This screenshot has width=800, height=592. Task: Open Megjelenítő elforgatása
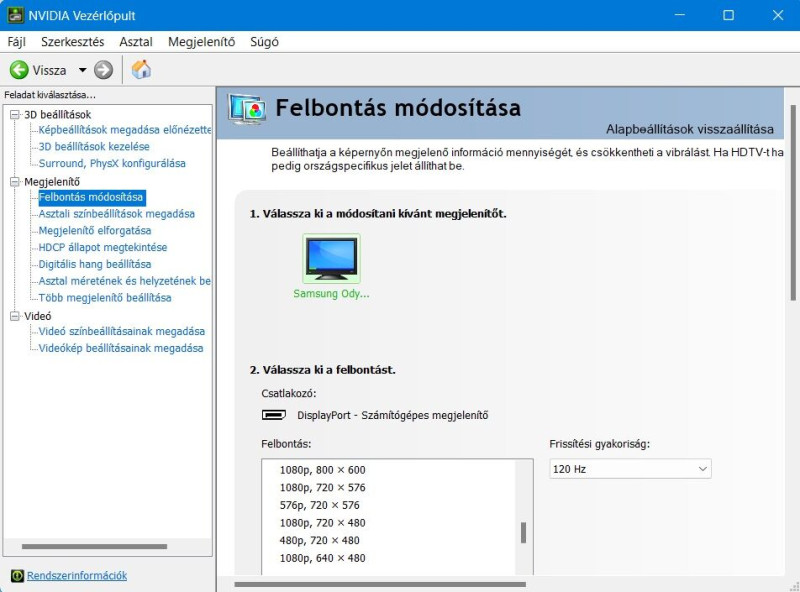point(95,231)
